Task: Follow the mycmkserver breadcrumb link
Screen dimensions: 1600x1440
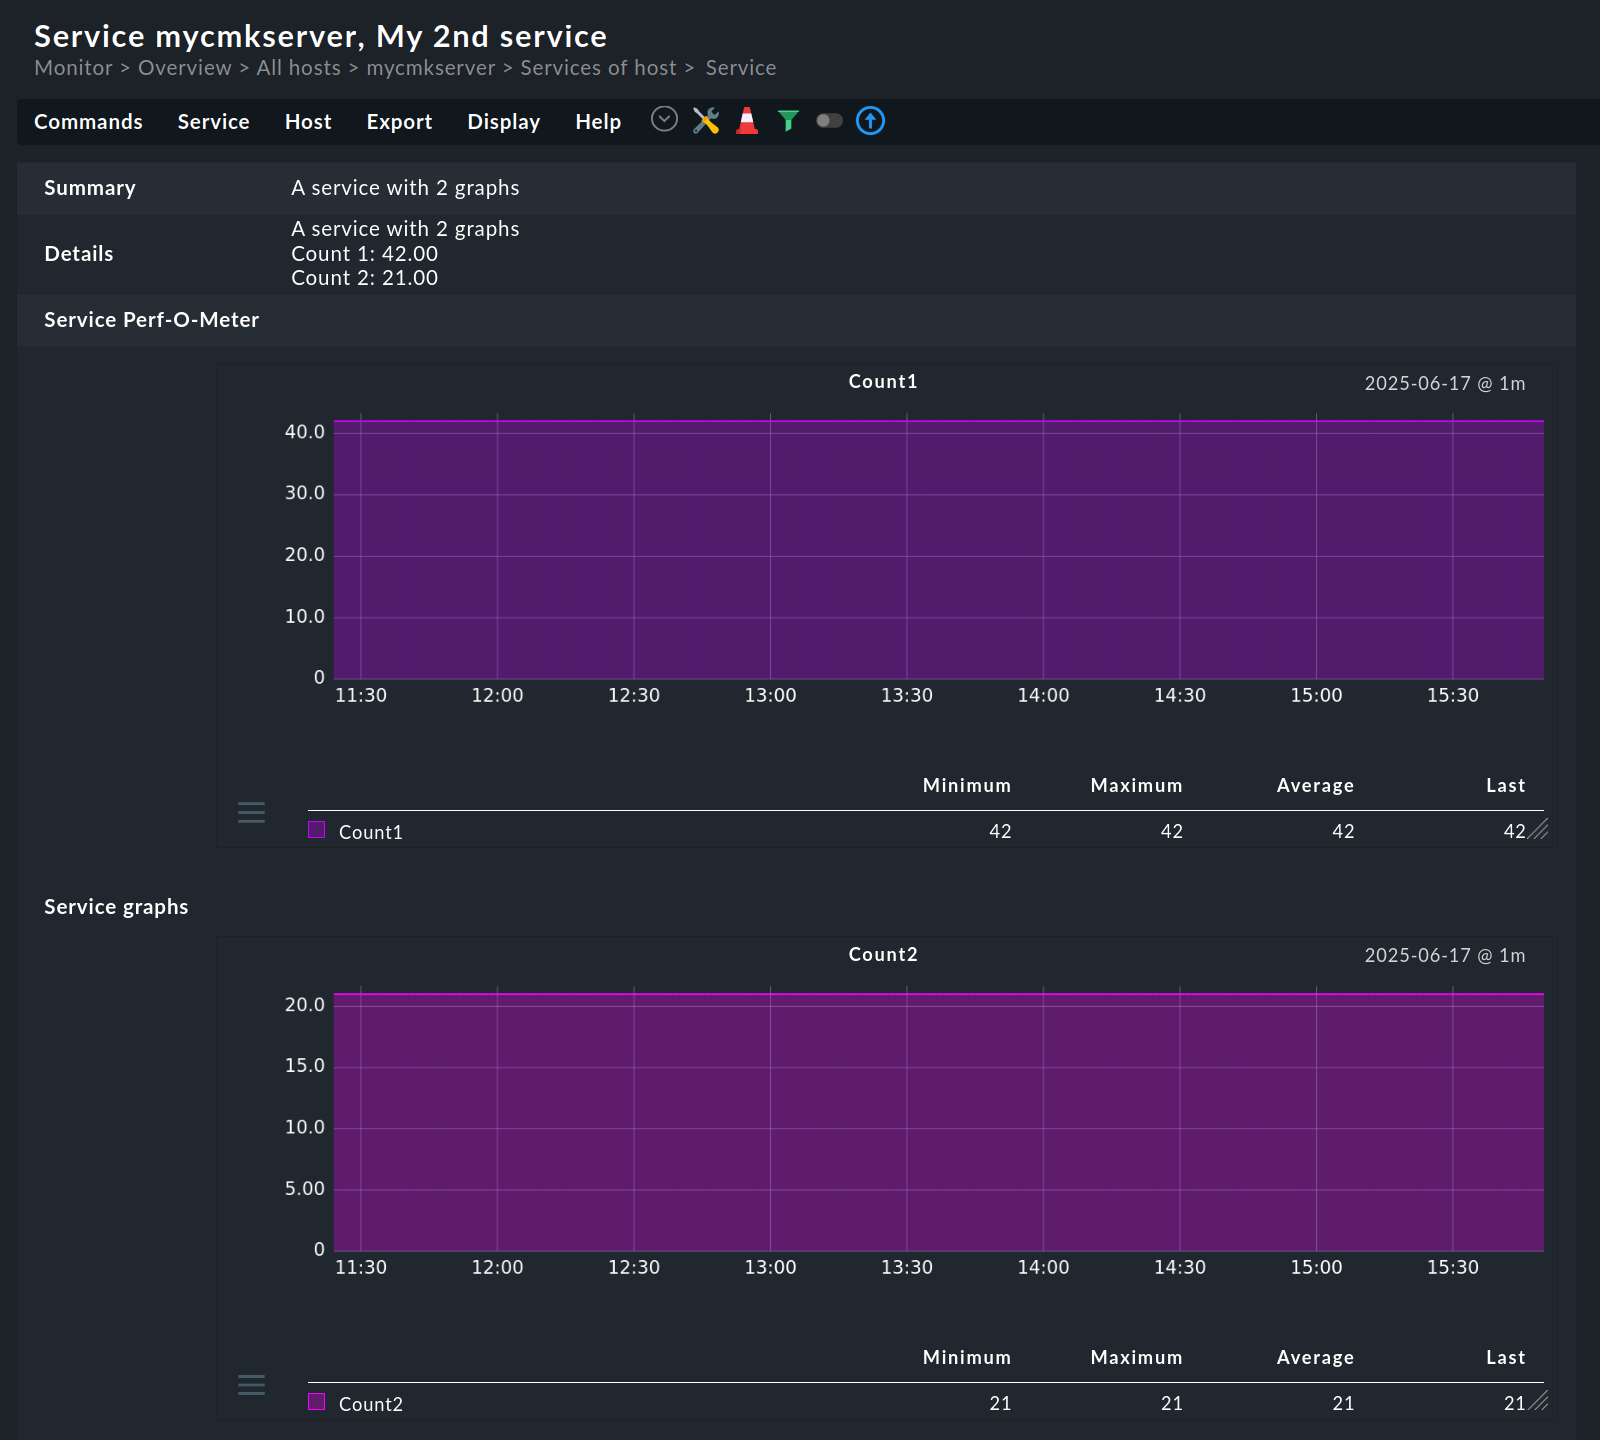Action: [x=431, y=67]
